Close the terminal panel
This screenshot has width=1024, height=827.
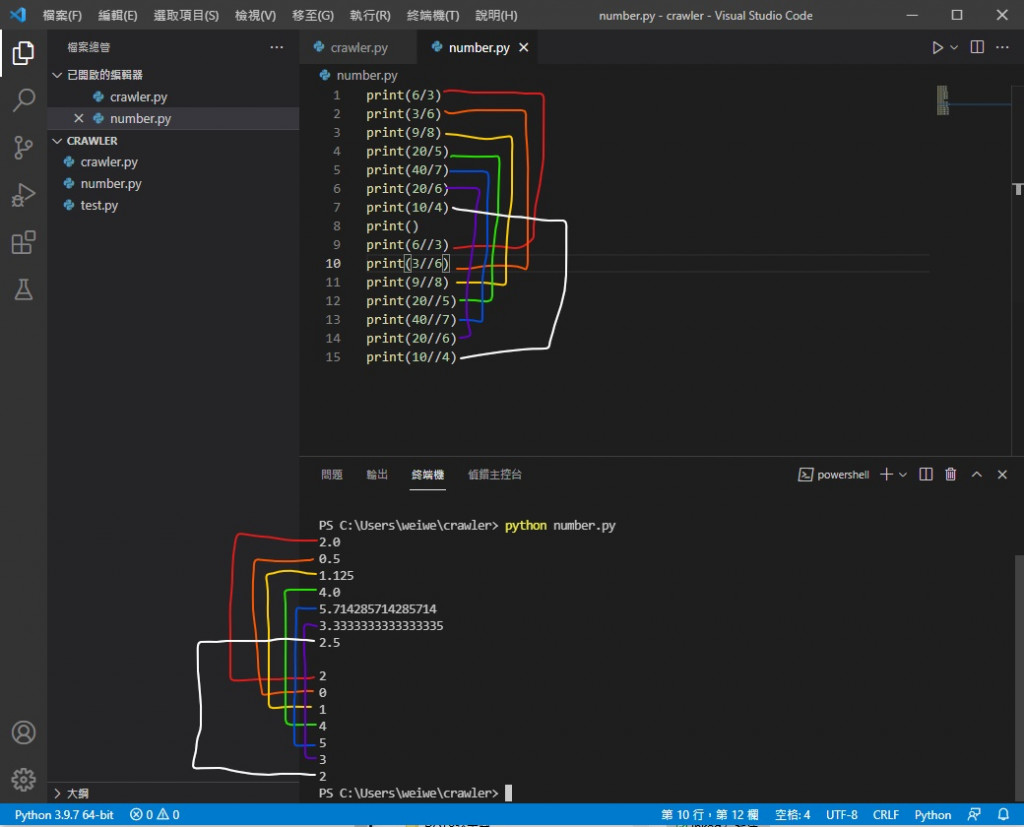pyautogui.click(x=1002, y=474)
